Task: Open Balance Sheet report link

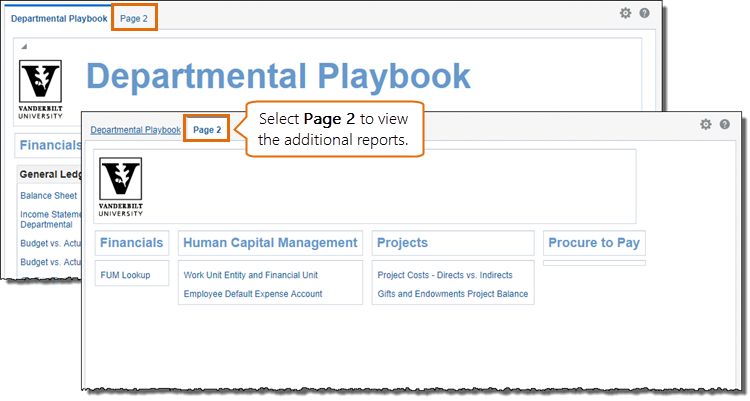Action: (x=48, y=196)
